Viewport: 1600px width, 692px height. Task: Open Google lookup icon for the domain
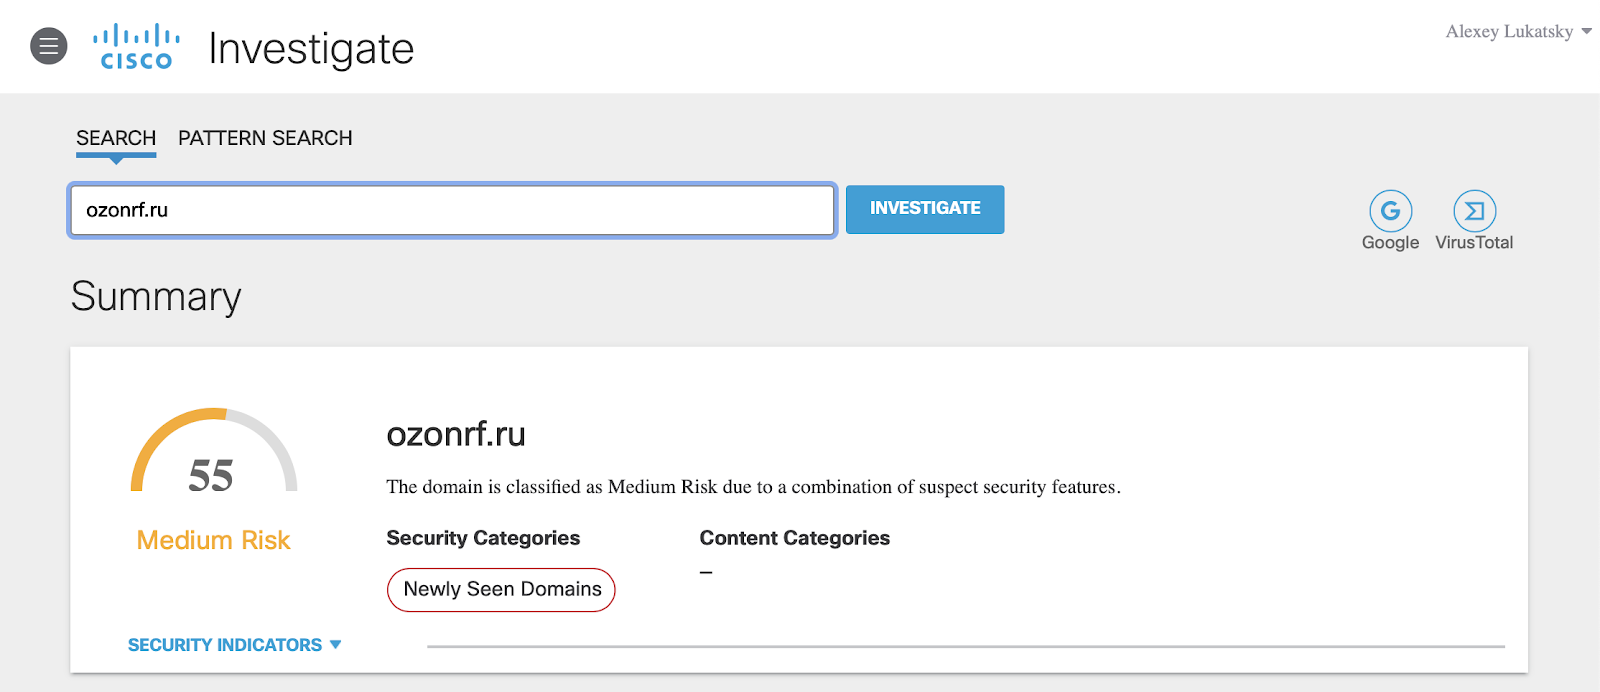[x=1390, y=211]
